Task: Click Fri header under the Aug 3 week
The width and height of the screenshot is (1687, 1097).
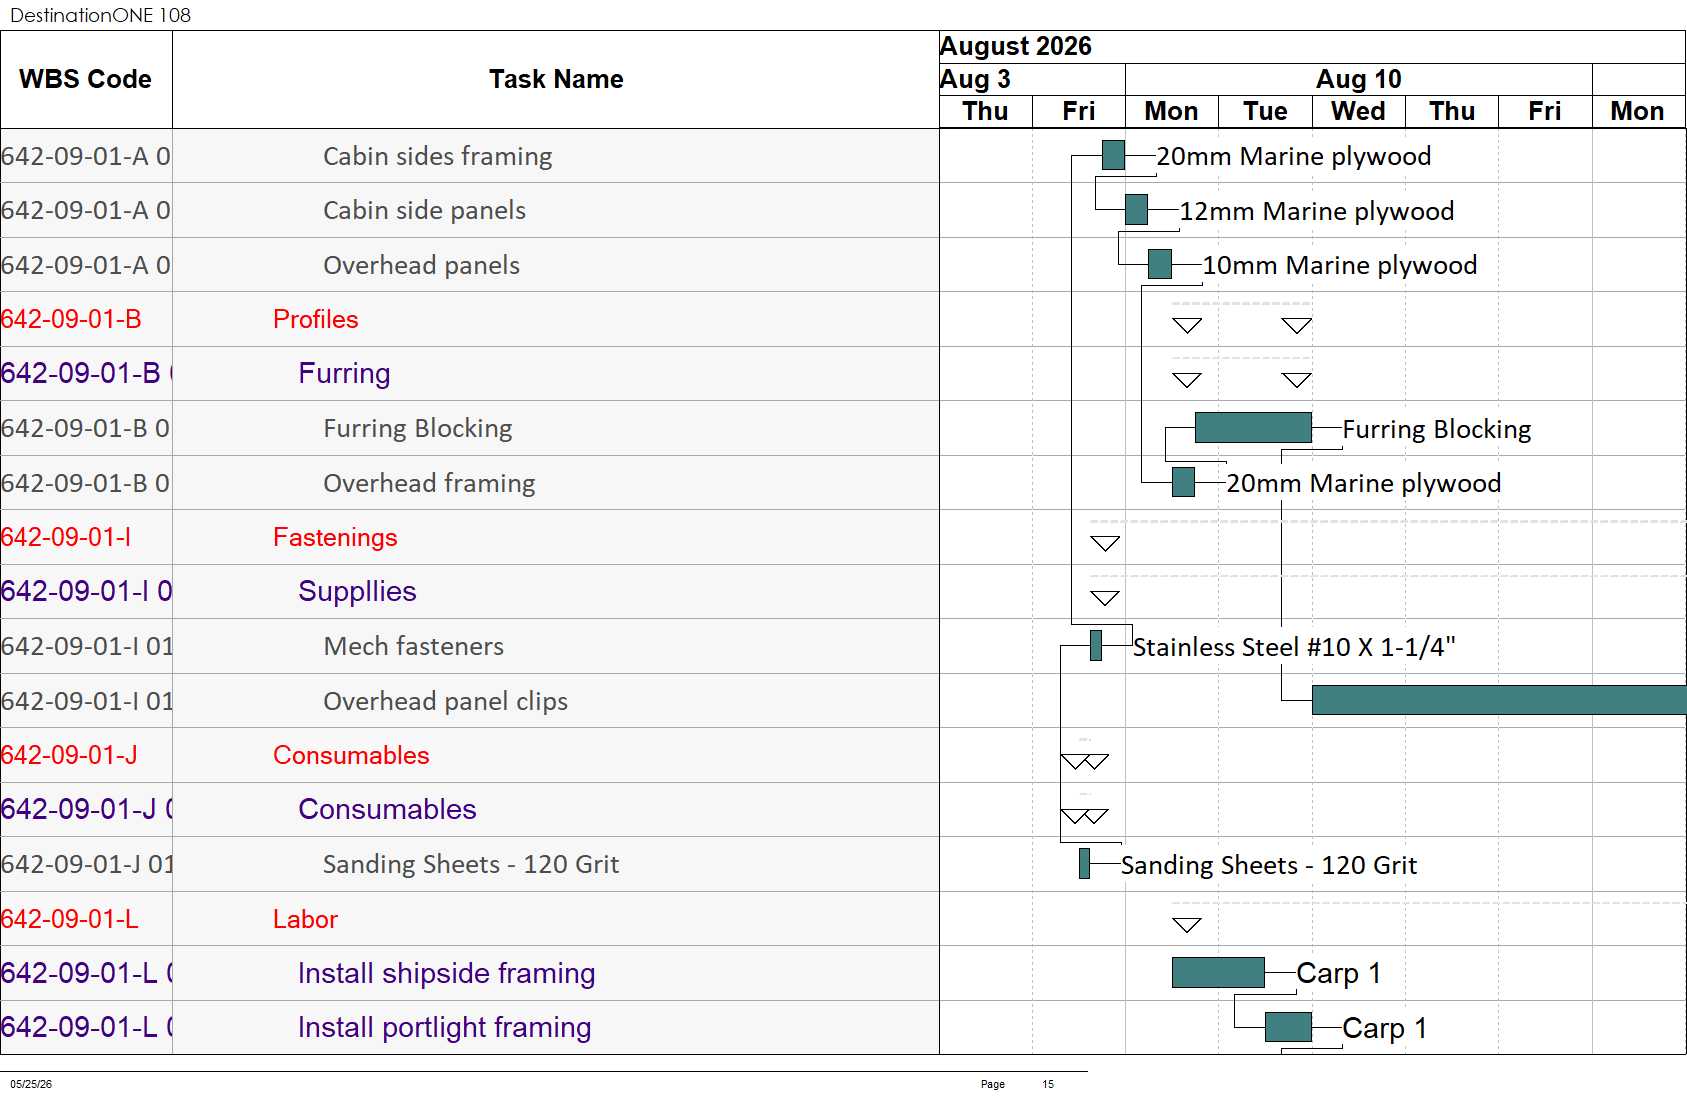Action: (x=1079, y=111)
